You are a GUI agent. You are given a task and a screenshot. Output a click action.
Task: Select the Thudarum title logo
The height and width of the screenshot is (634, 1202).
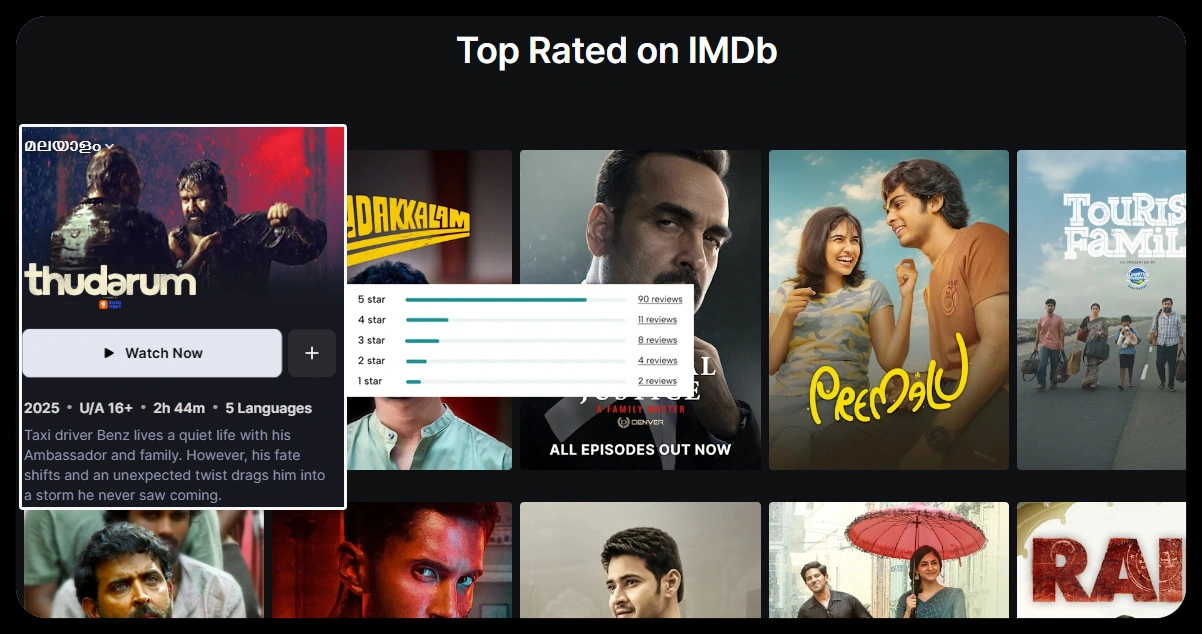[x=110, y=282]
